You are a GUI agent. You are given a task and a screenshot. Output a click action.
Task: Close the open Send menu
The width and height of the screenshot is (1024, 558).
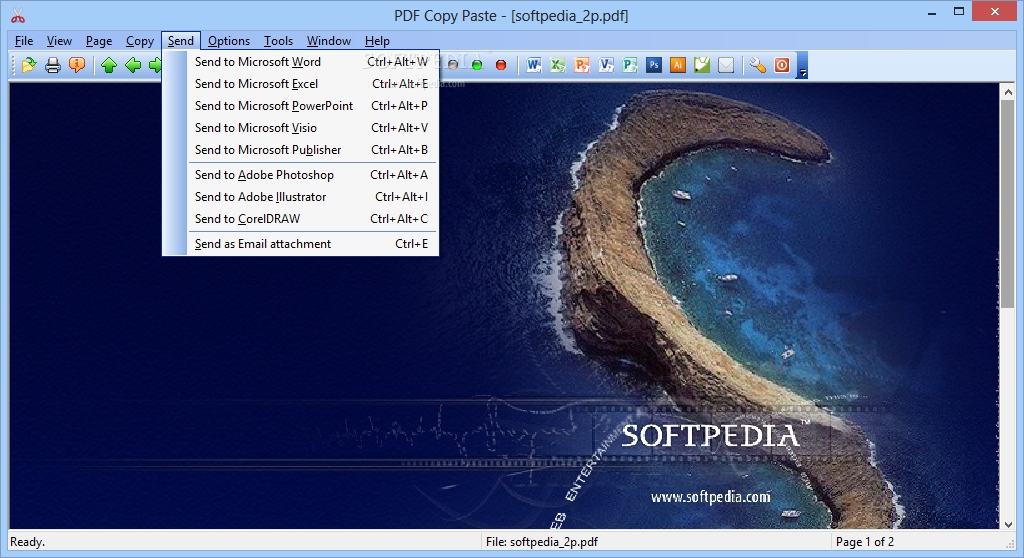(181, 41)
